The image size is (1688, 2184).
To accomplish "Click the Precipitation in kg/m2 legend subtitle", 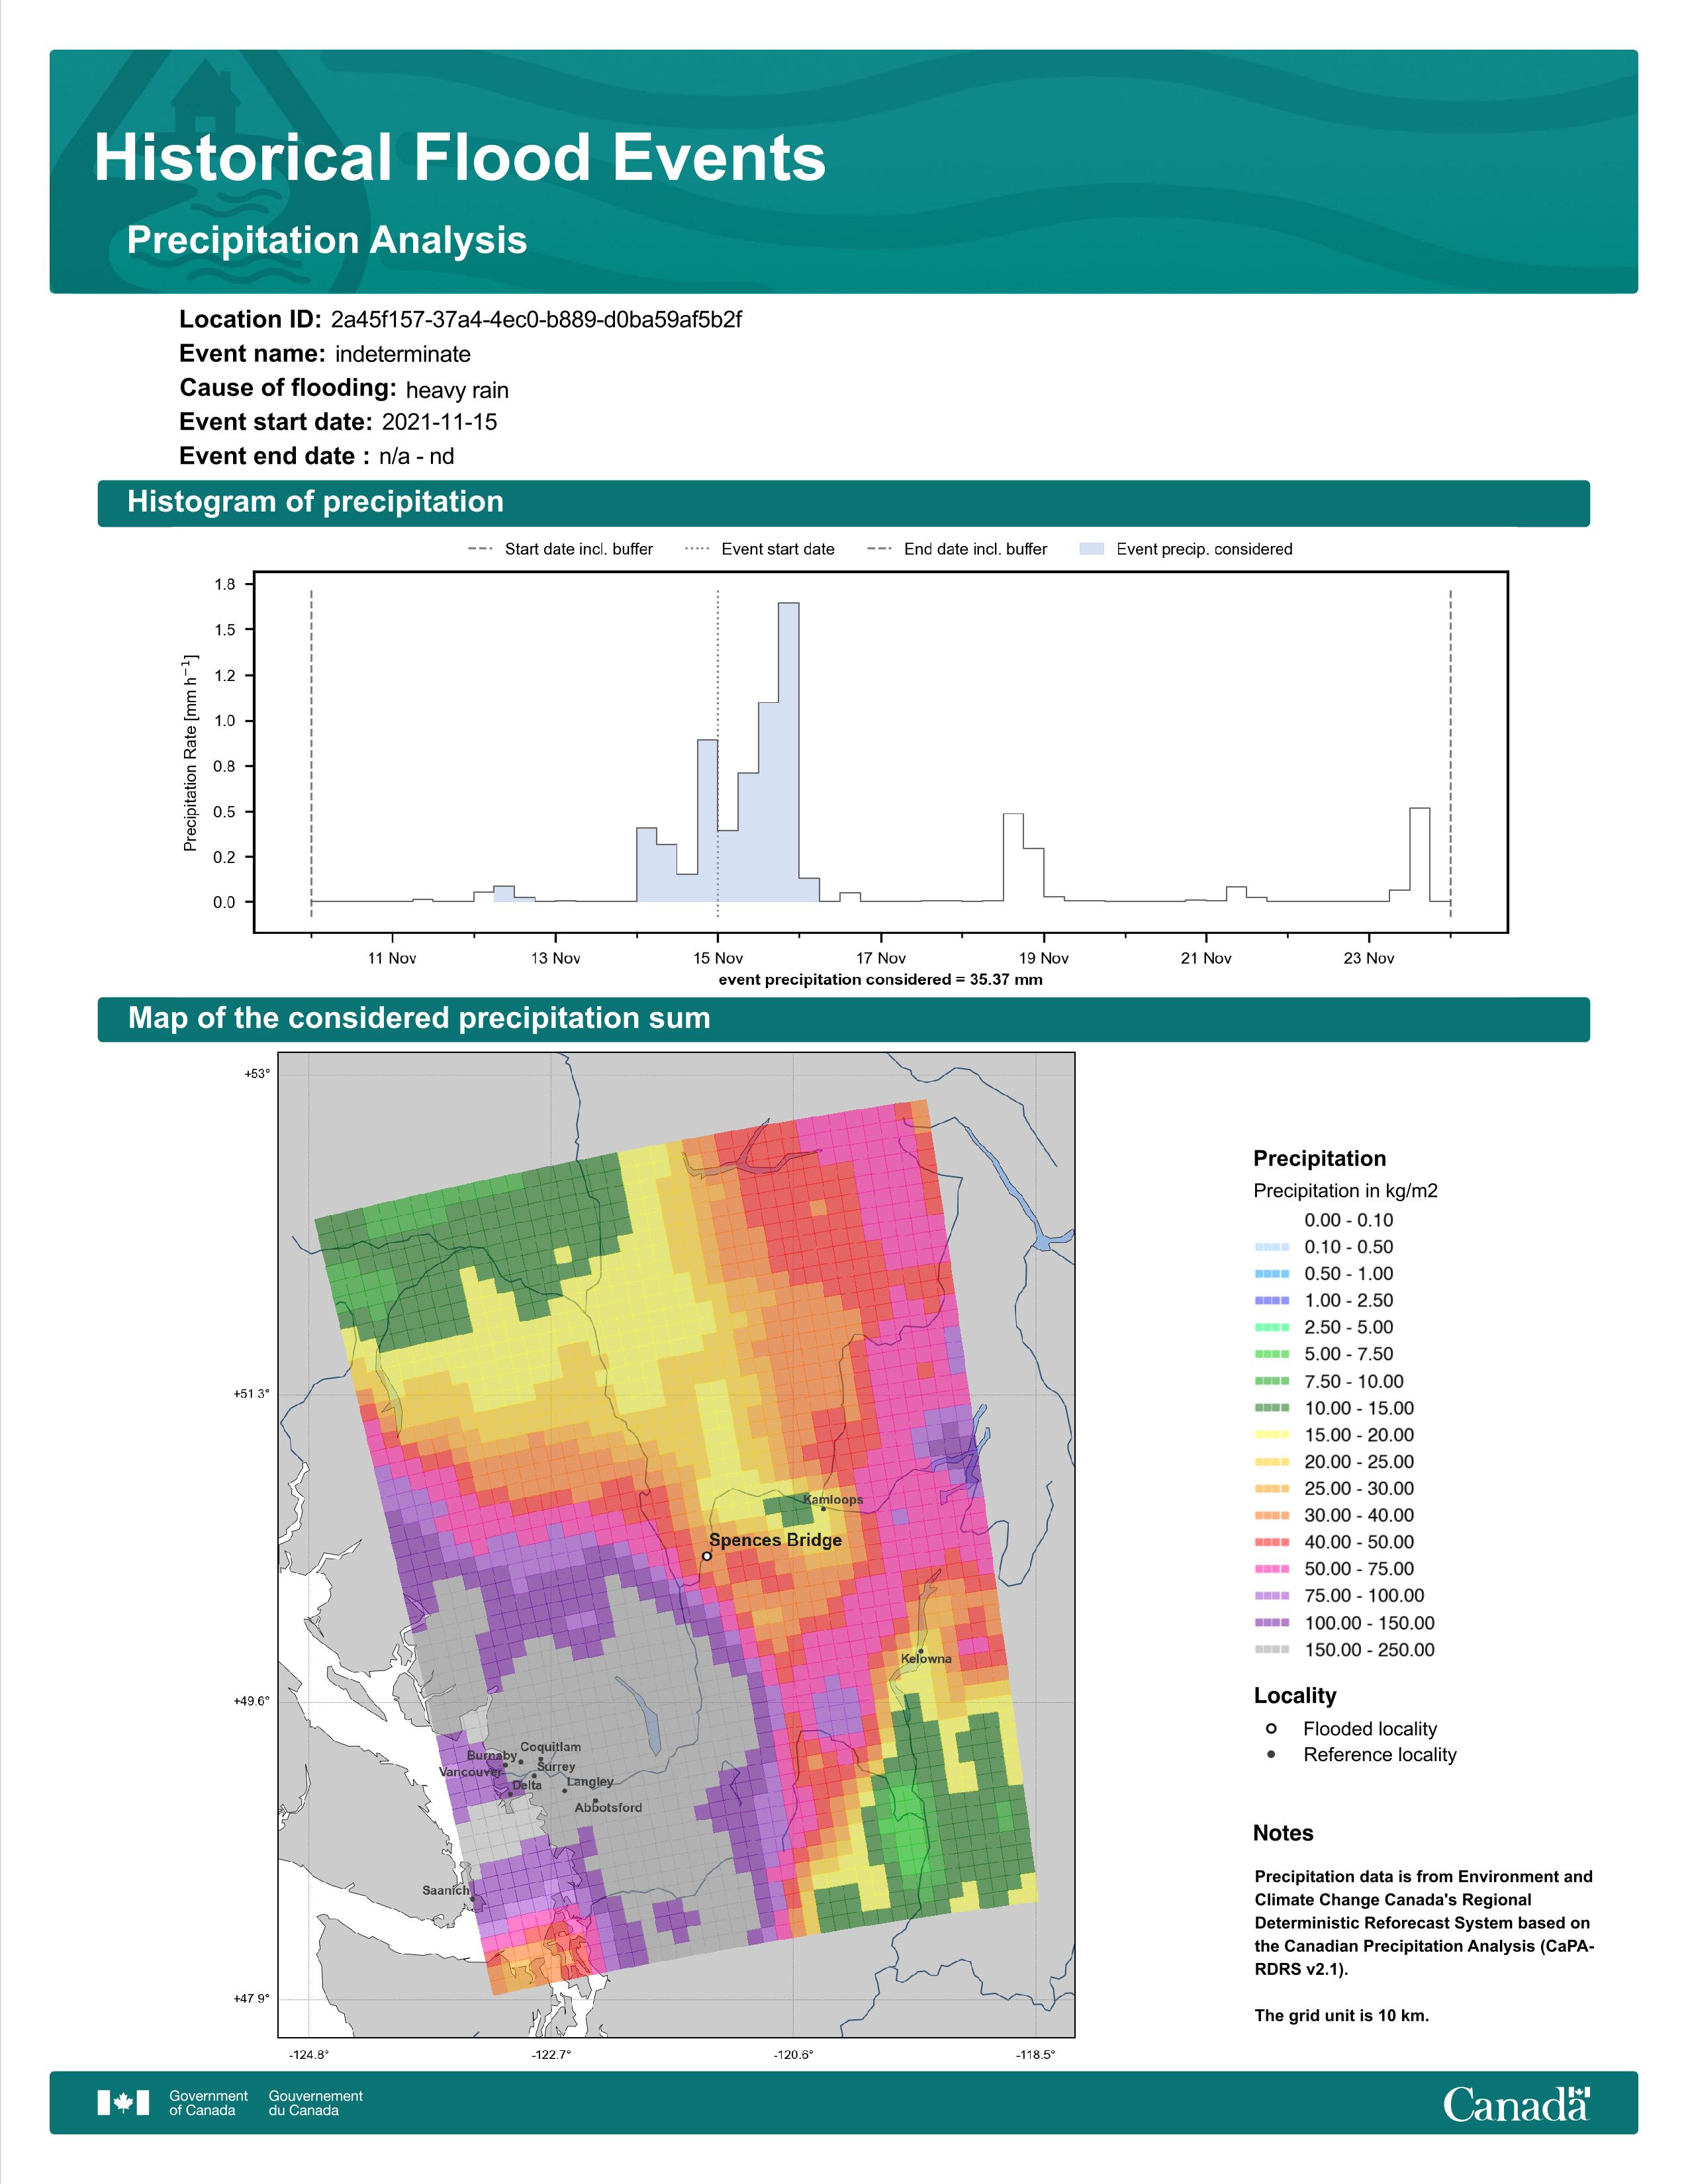I will 1345,1190.
